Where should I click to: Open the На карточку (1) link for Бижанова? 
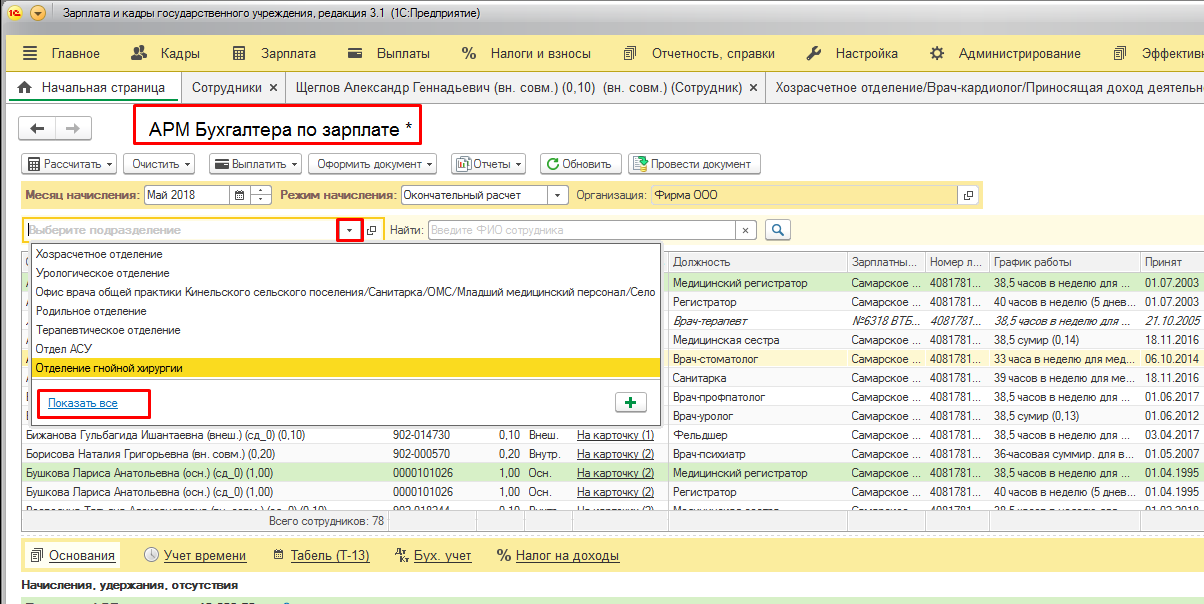[x=615, y=435]
